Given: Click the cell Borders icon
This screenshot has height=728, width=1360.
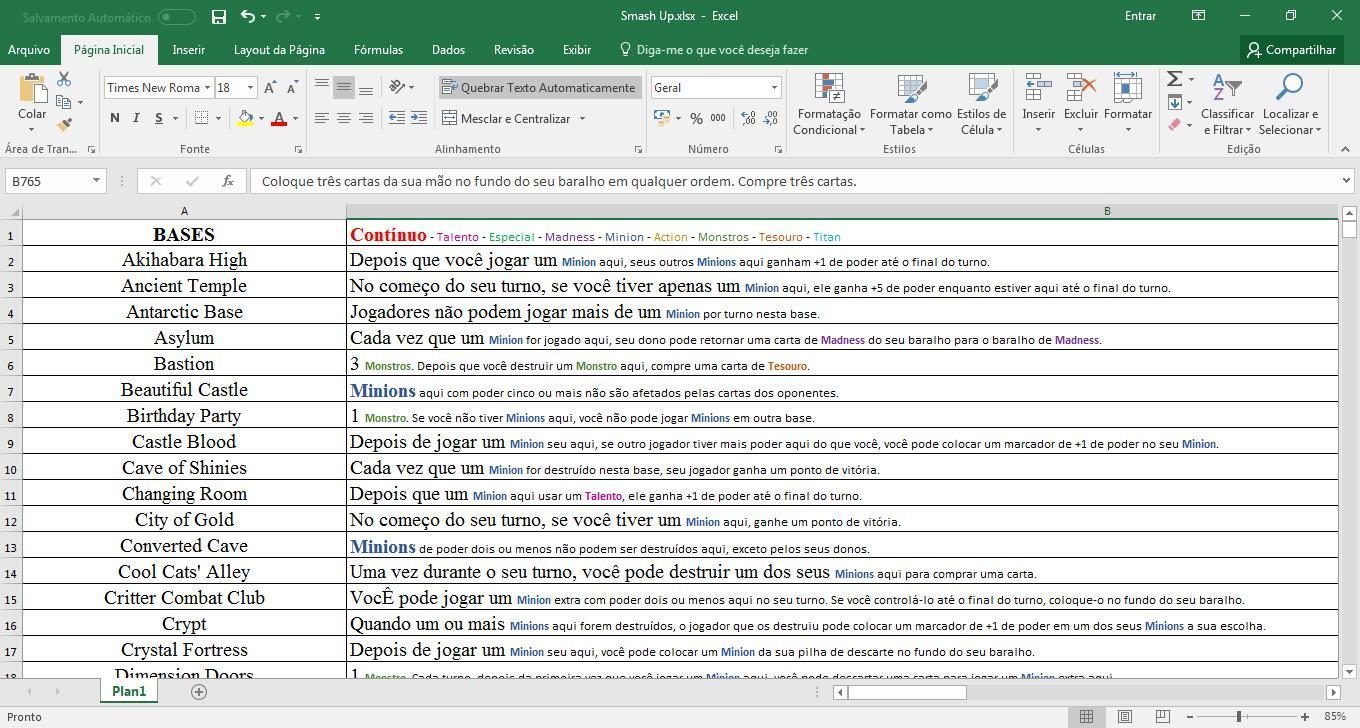Looking at the screenshot, I should (x=201, y=118).
